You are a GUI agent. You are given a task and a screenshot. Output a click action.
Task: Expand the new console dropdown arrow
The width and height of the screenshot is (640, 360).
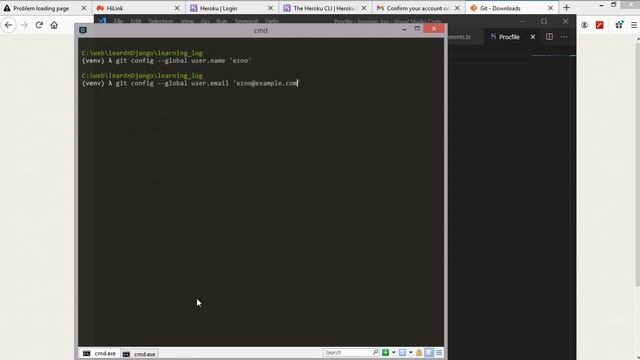(393, 352)
